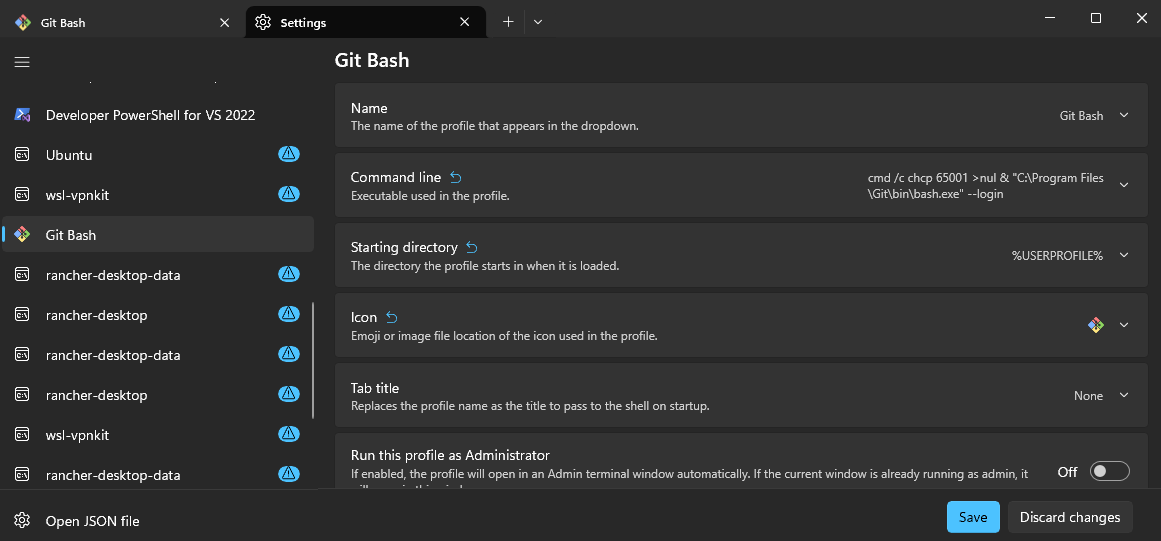Reset the Starting directory setting

[472, 247]
